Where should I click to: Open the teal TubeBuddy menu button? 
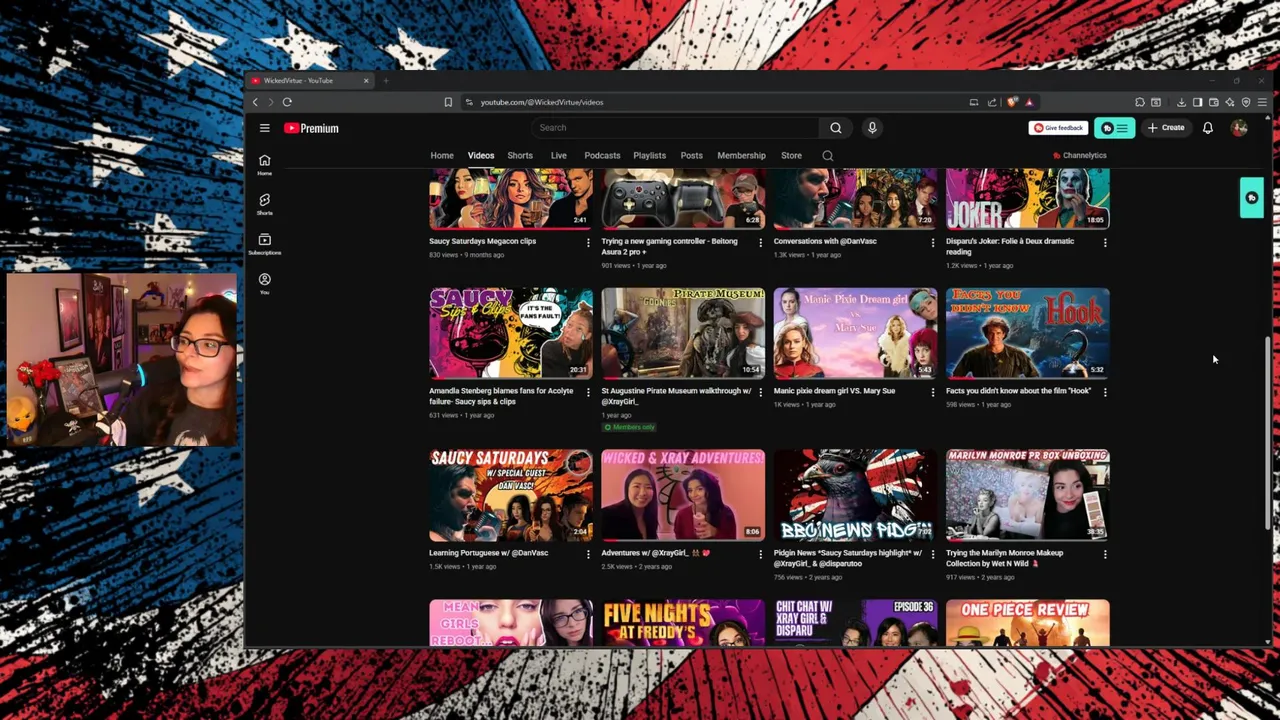[1114, 128]
